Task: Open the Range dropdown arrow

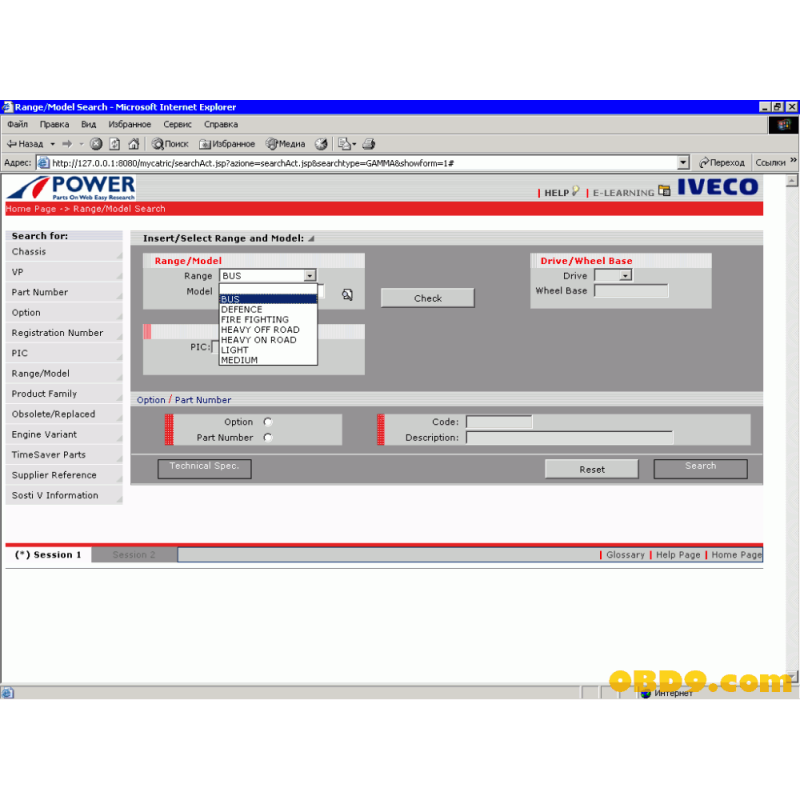Action: [x=310, y=276]
